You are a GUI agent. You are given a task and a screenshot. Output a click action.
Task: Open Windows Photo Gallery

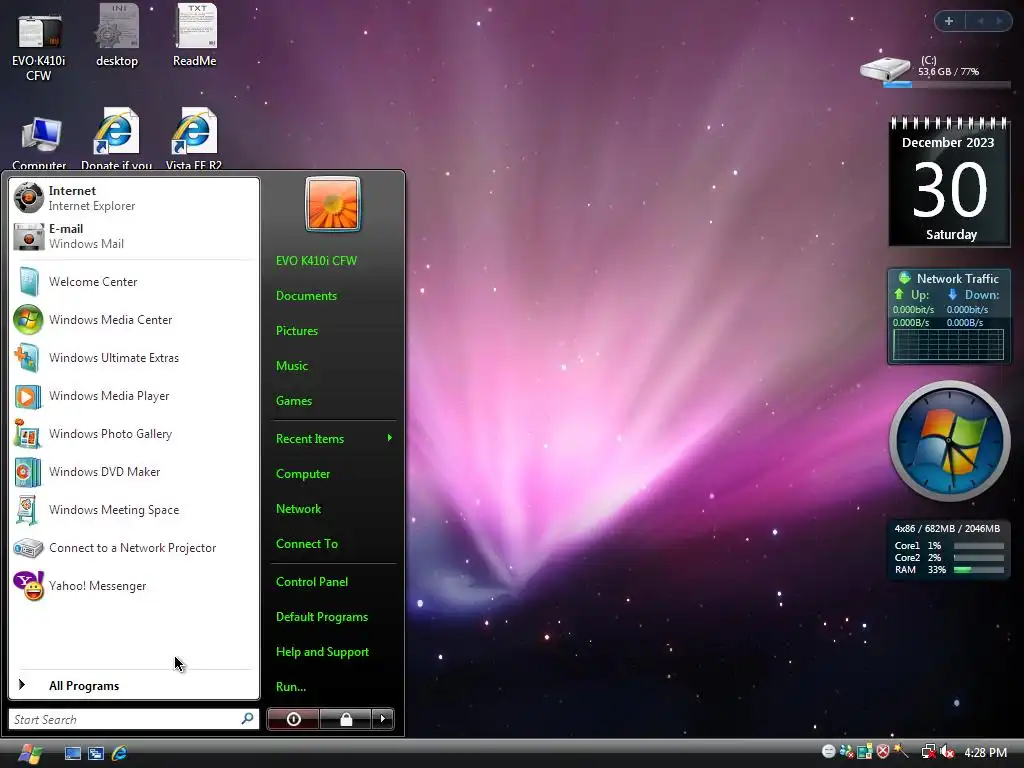coord(134,434)
